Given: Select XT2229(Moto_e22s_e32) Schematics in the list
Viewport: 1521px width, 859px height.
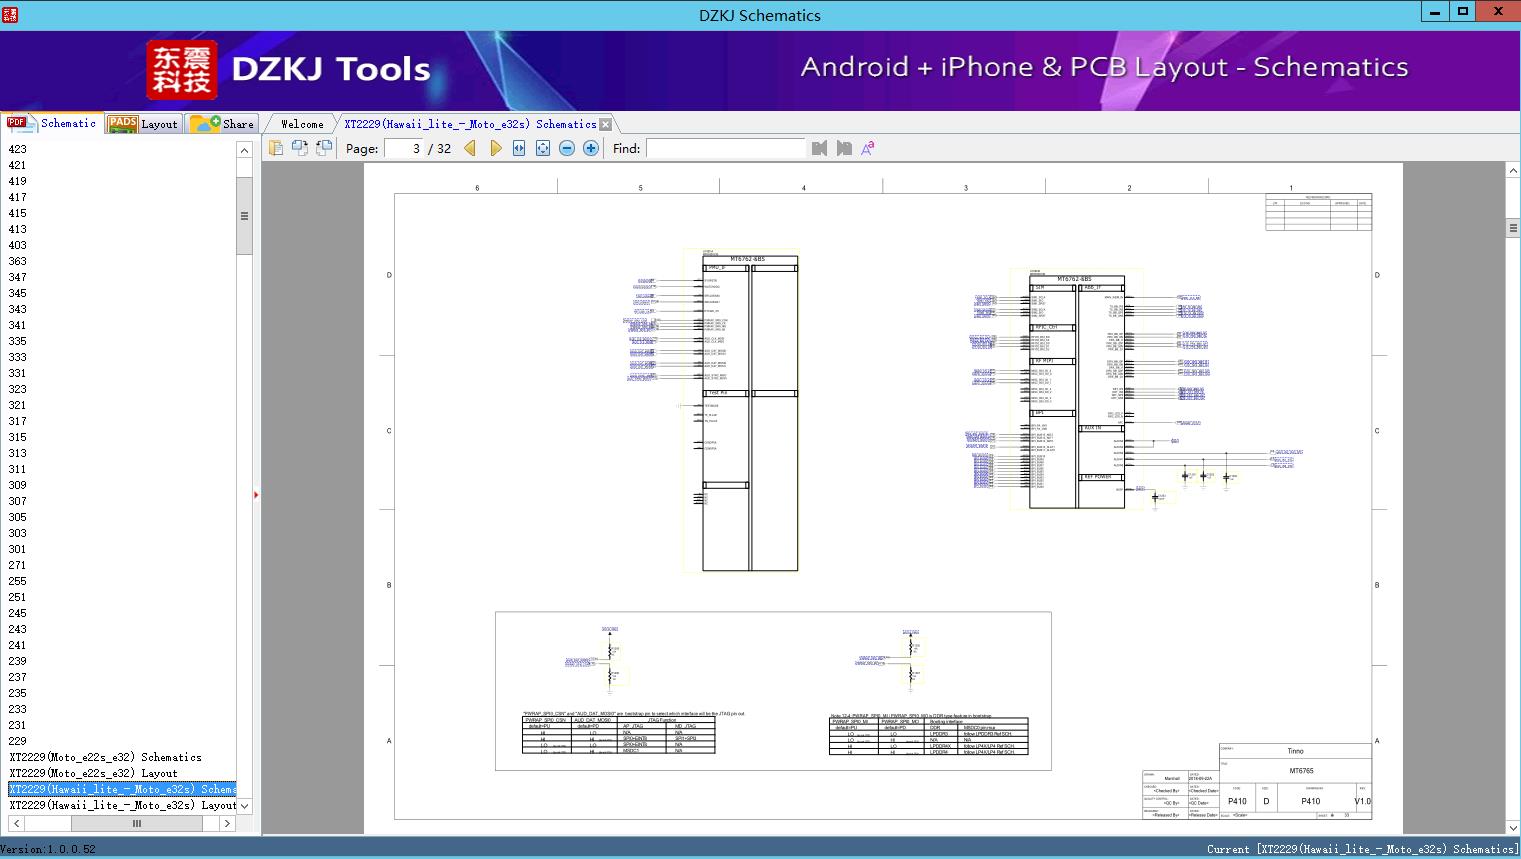Looking at the screenshot, I should (105, 757).
